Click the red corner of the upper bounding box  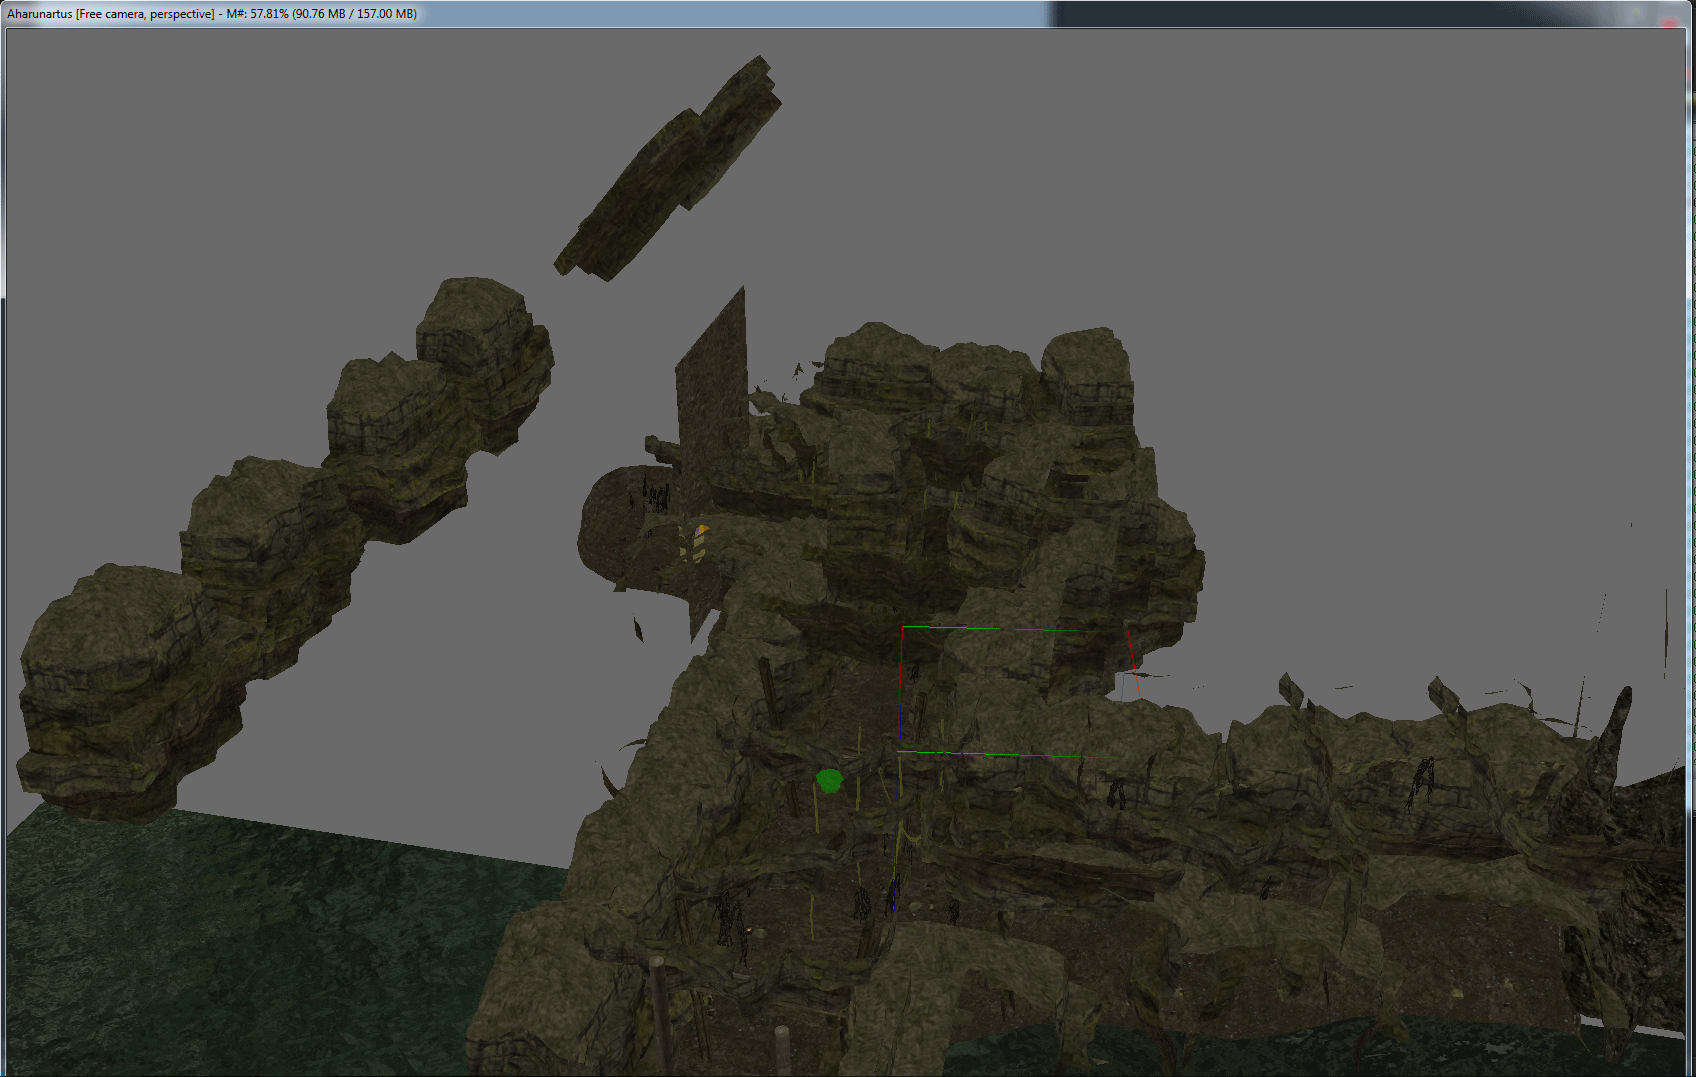[x=901, y=657]
